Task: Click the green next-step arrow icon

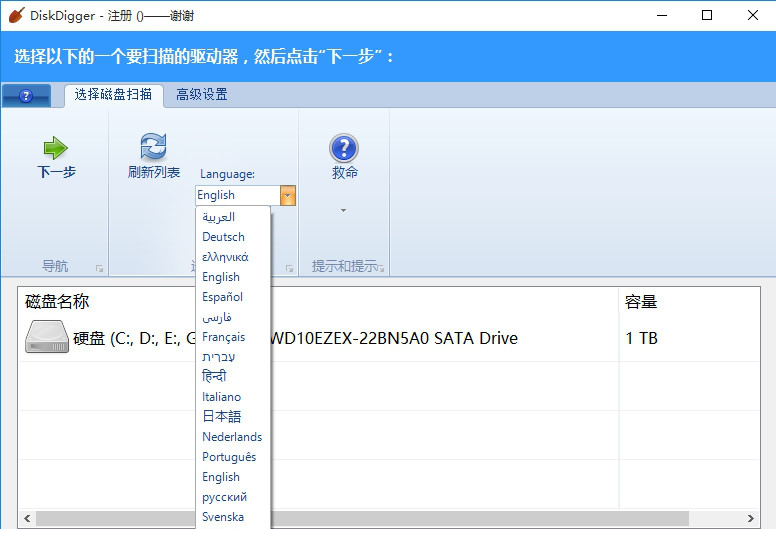Action: tap(55, 148)
